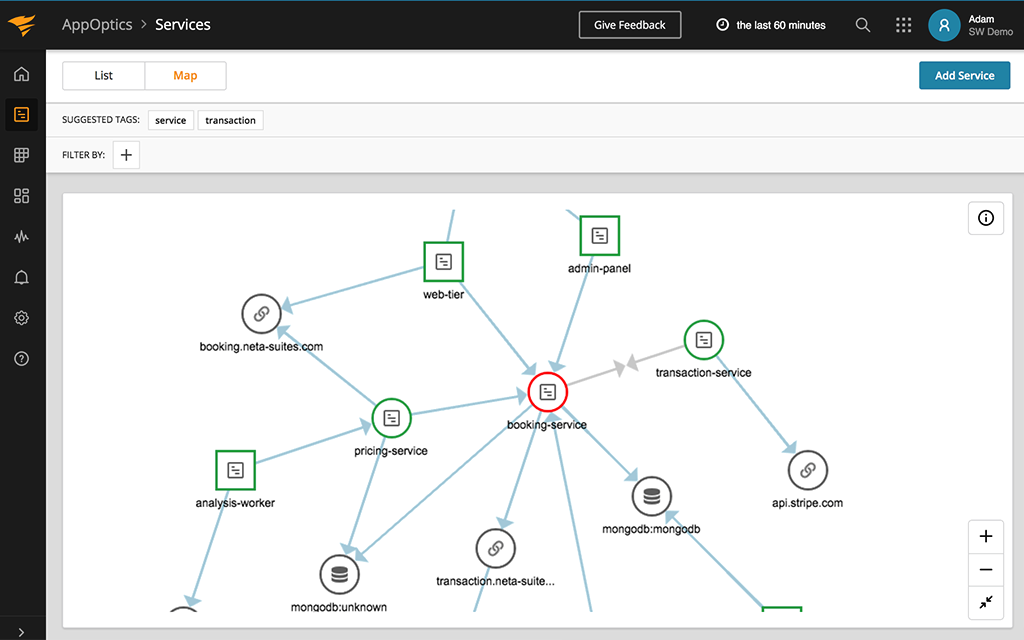
Task: Open the last 60 minutes time picker
Action: pos(771,25)
